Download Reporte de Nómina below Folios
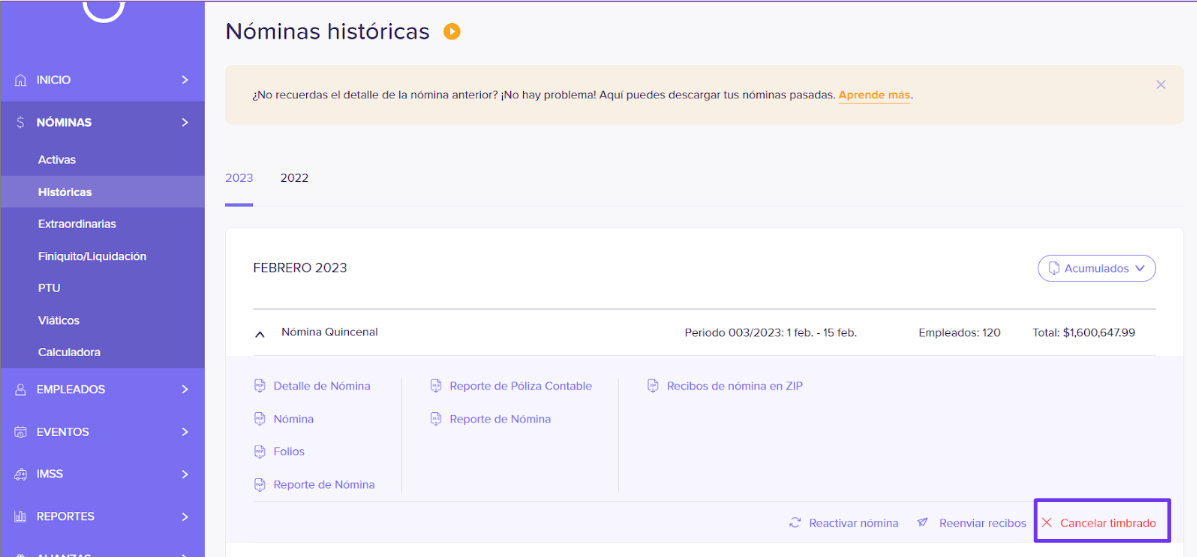The height and width of the screenshot is (557, 1197). (324, 485)
